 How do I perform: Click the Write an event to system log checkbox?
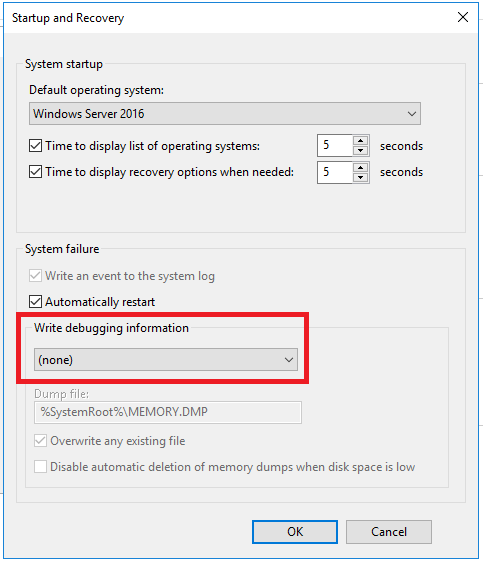click(35, 276)
